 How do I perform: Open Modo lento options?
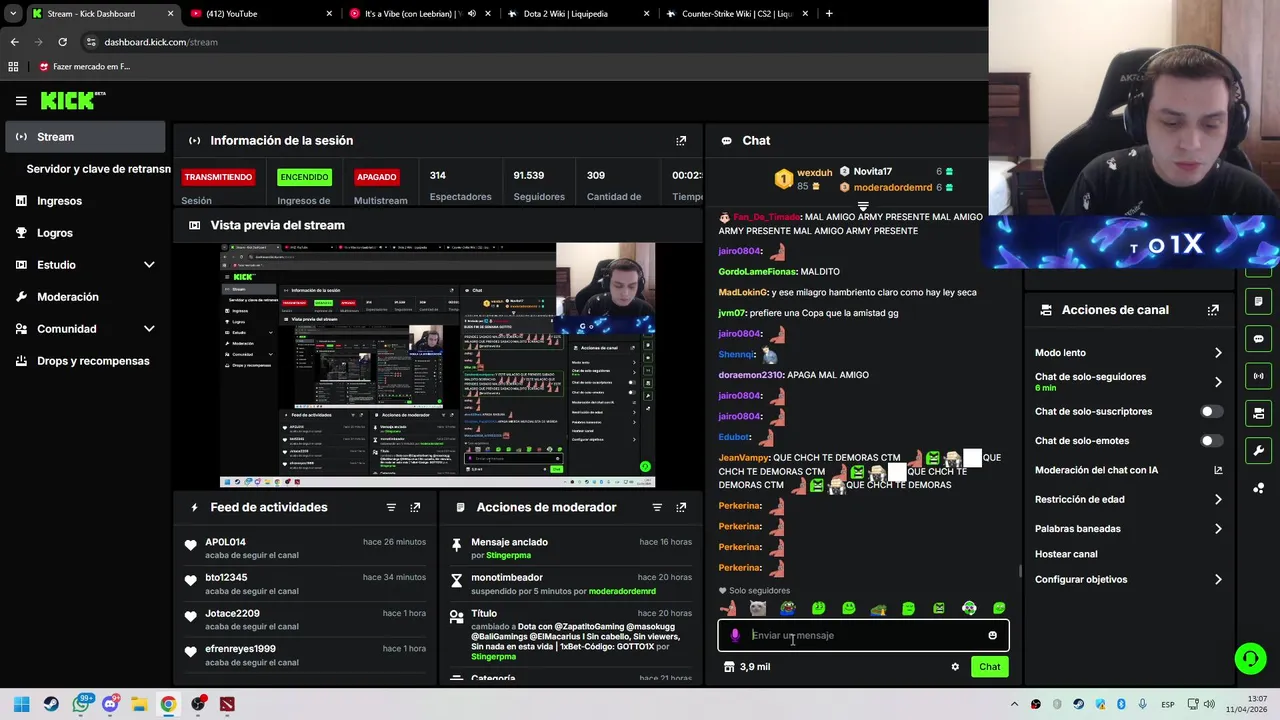click(1128, 353)
